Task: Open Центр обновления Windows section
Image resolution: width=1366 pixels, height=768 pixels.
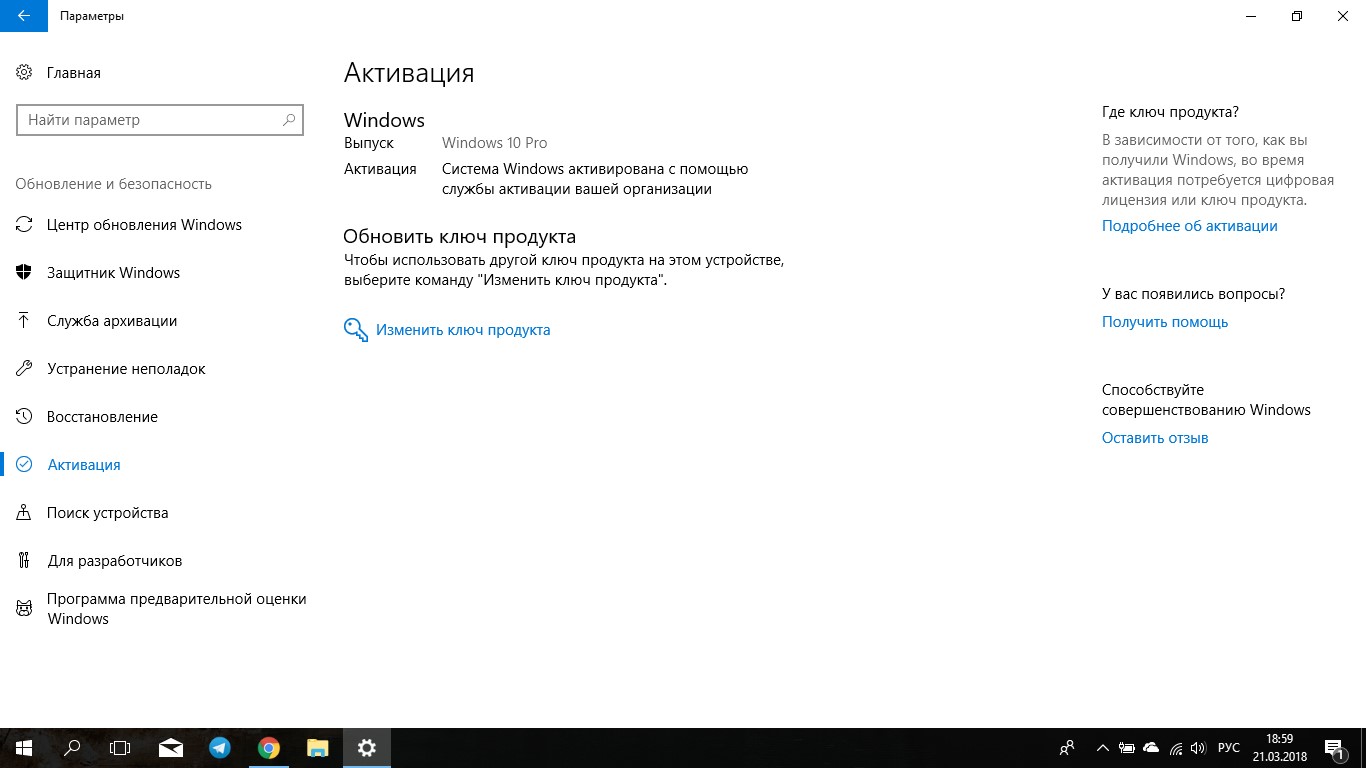Action: [x=144, y=225]
